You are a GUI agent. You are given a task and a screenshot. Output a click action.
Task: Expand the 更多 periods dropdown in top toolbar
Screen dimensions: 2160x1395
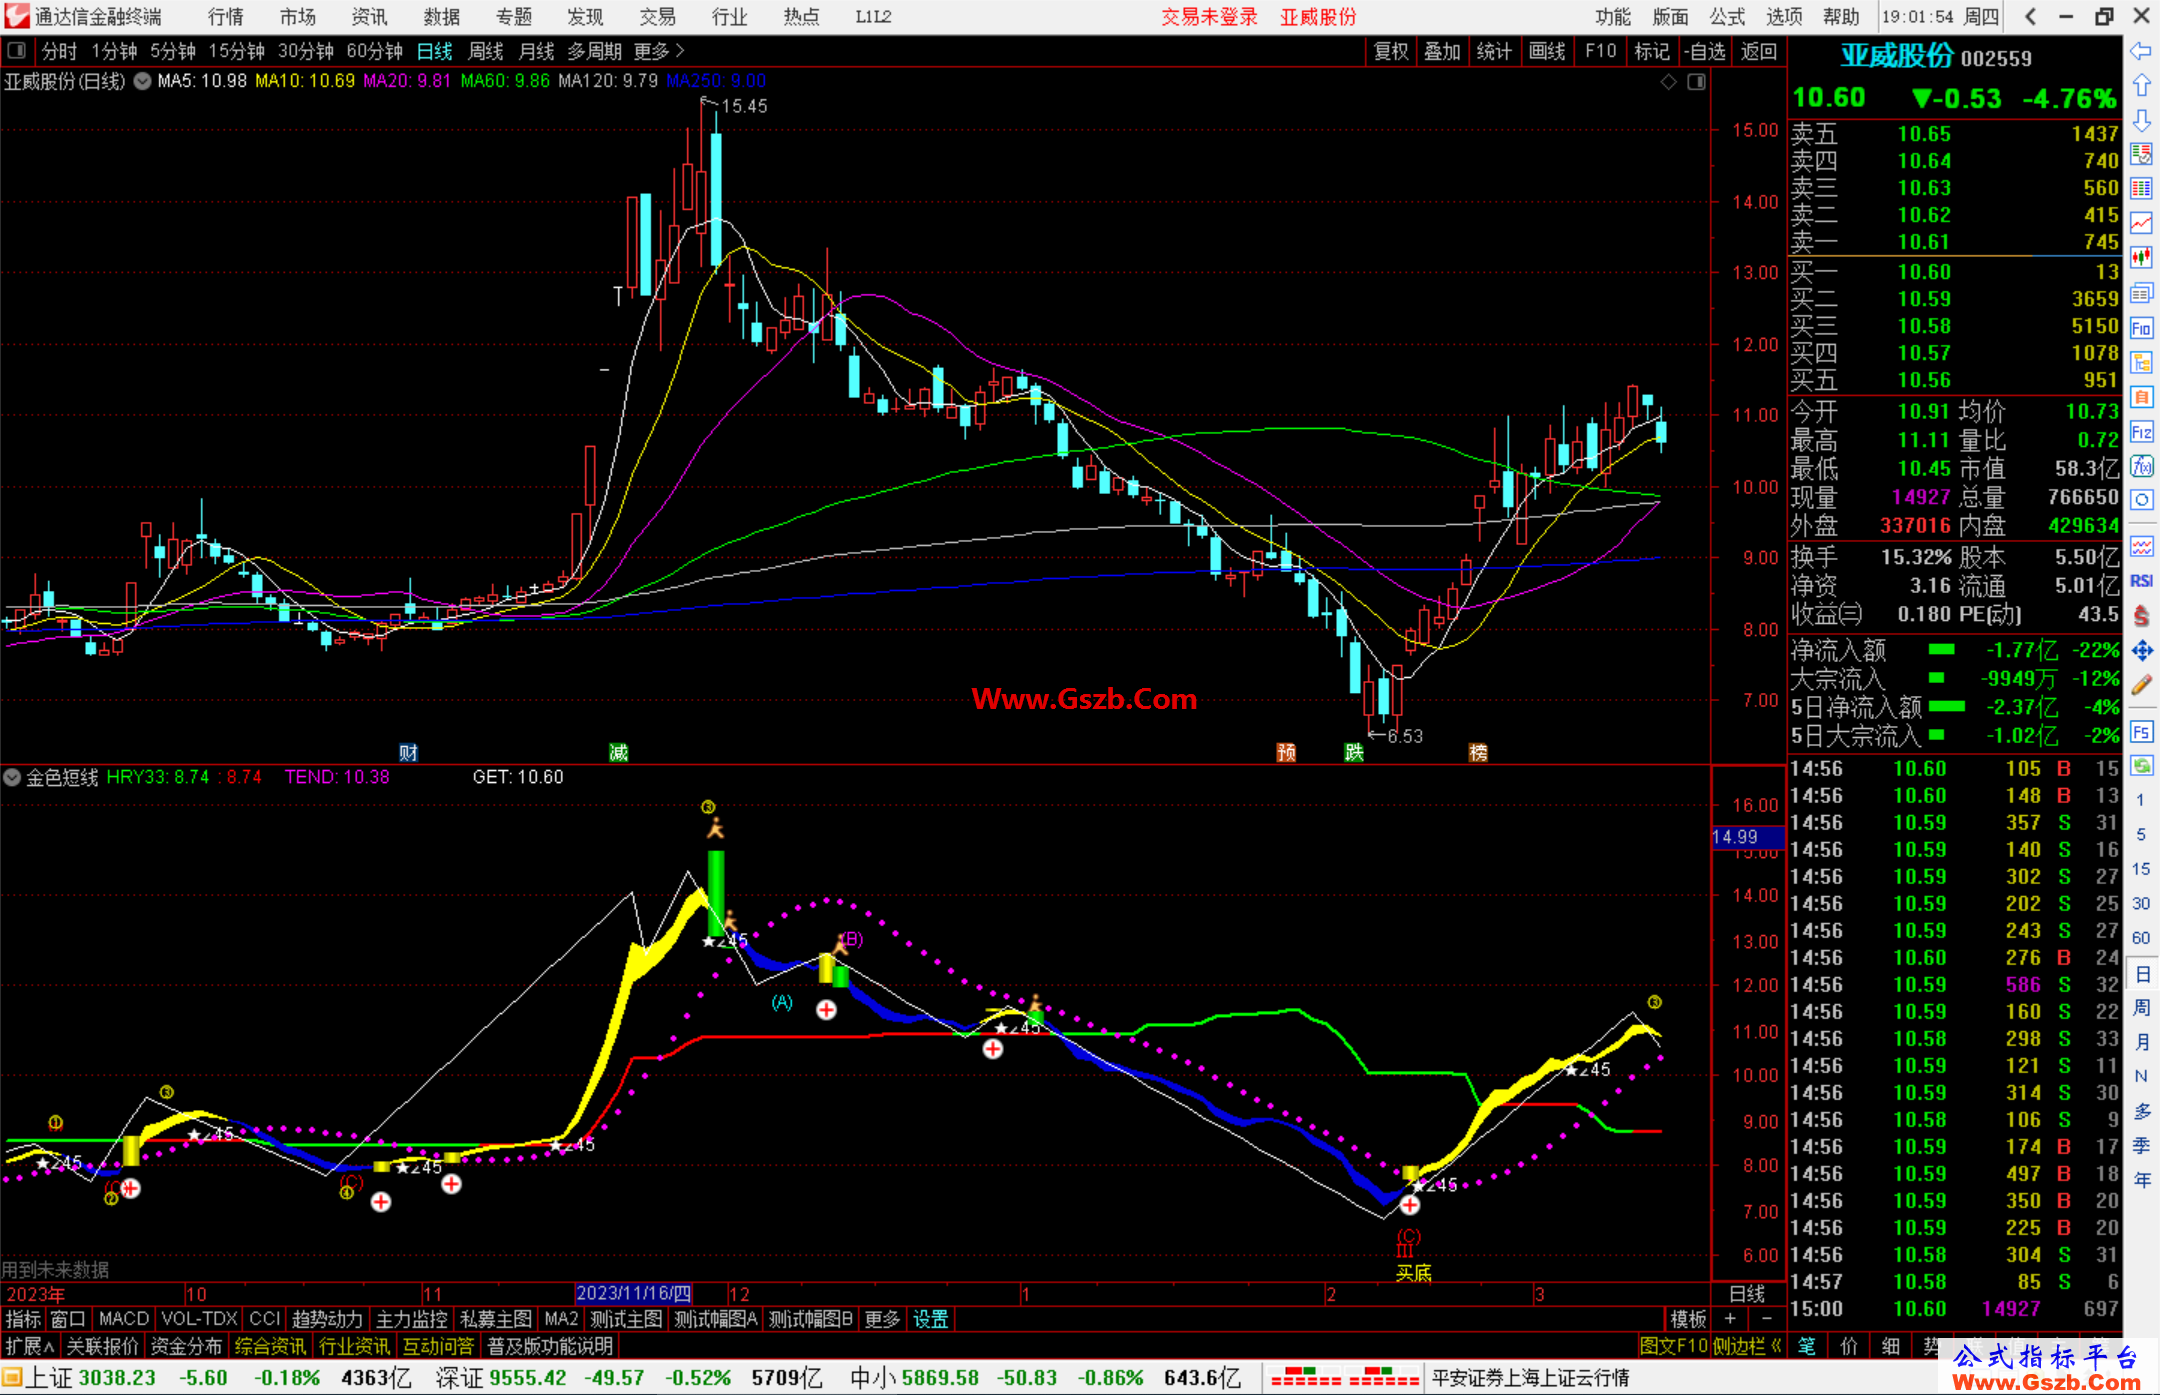click(659, 50)
